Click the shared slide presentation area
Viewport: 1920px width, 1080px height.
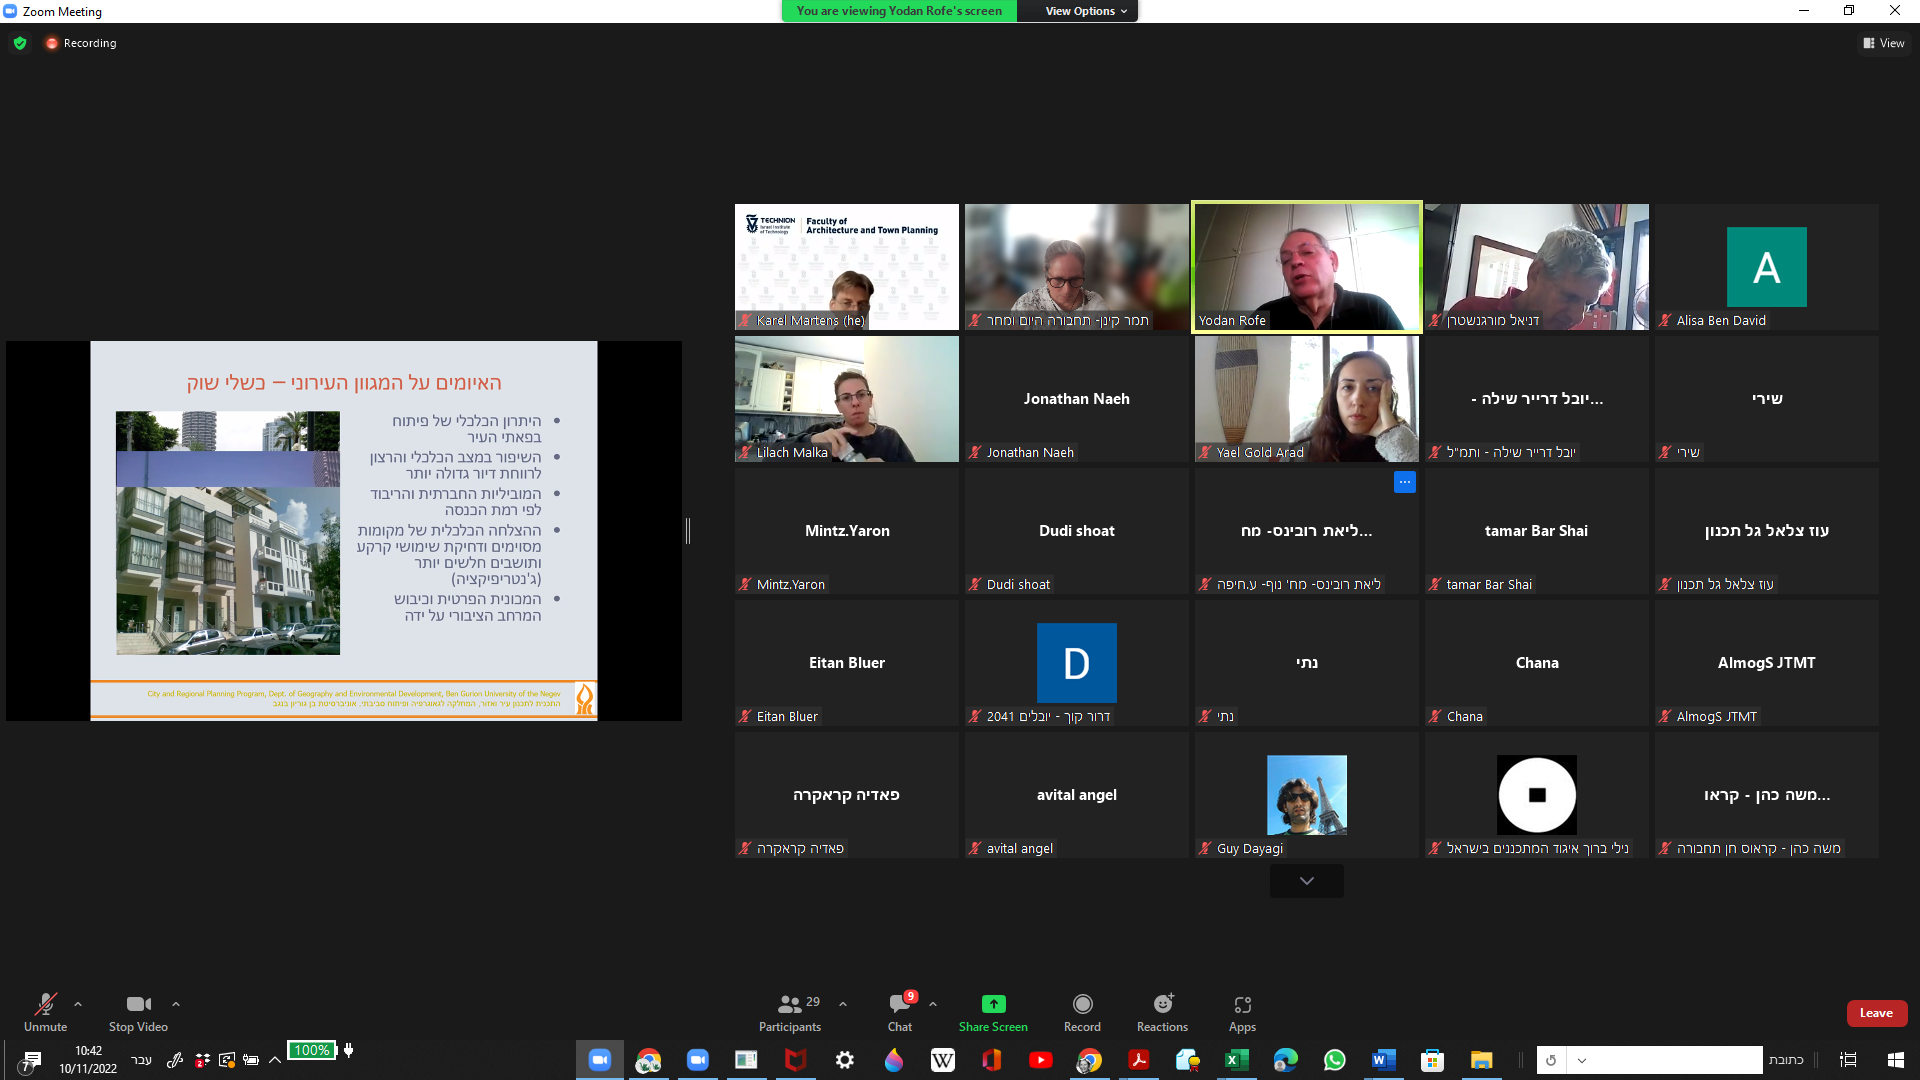point(344,531)
